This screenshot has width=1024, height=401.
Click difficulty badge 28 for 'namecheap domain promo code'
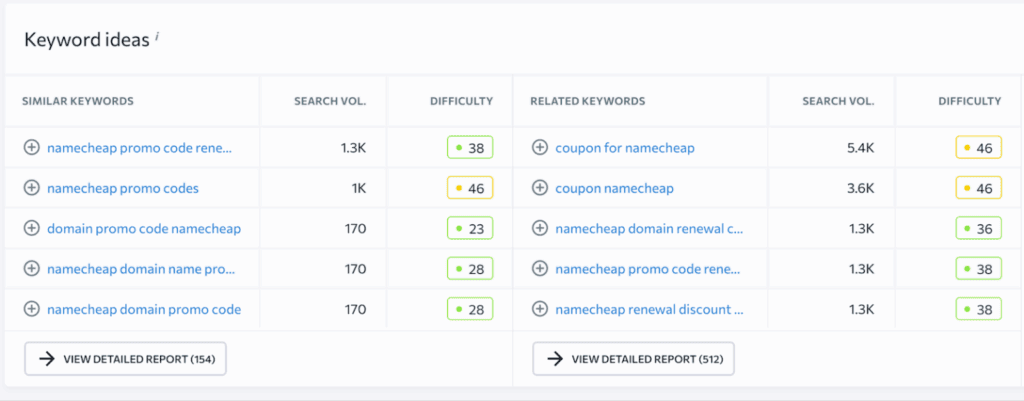click(x=470, y=310)
